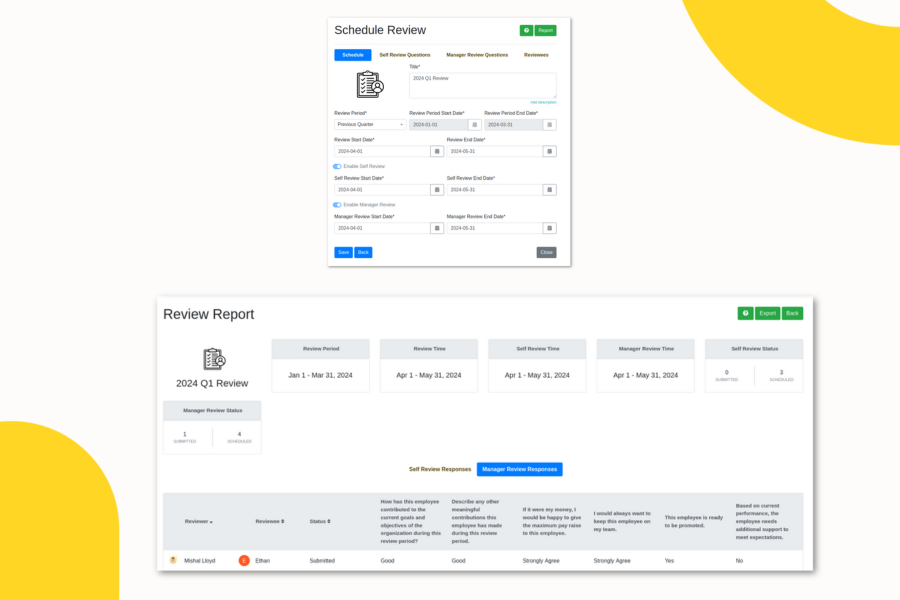Open the Reviewees tab

click(536, 55)
